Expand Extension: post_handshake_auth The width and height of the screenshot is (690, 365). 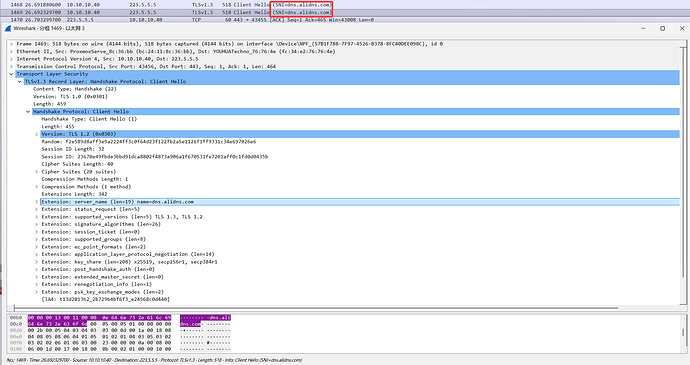click(37, 269)
